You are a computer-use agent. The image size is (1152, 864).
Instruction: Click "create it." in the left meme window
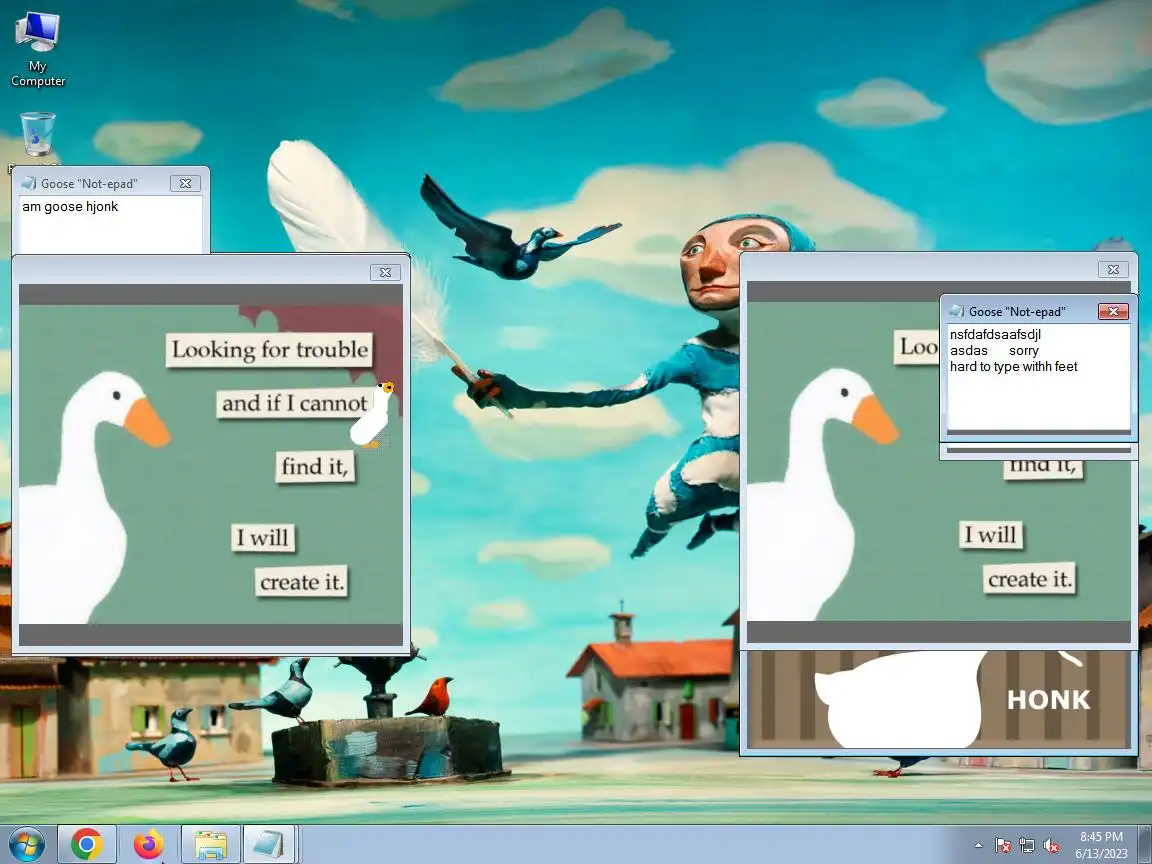pos(301,582)
